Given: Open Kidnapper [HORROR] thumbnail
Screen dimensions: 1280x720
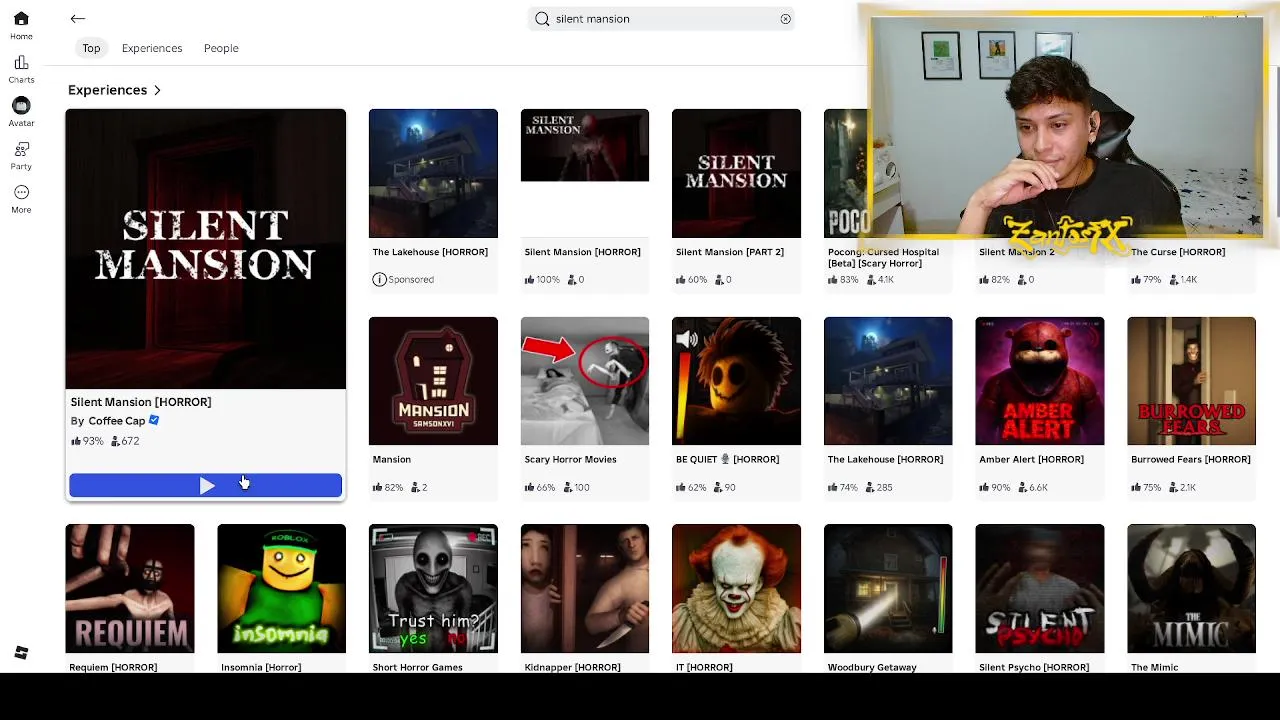Looking at the screenshot, I should coord(585,588).
